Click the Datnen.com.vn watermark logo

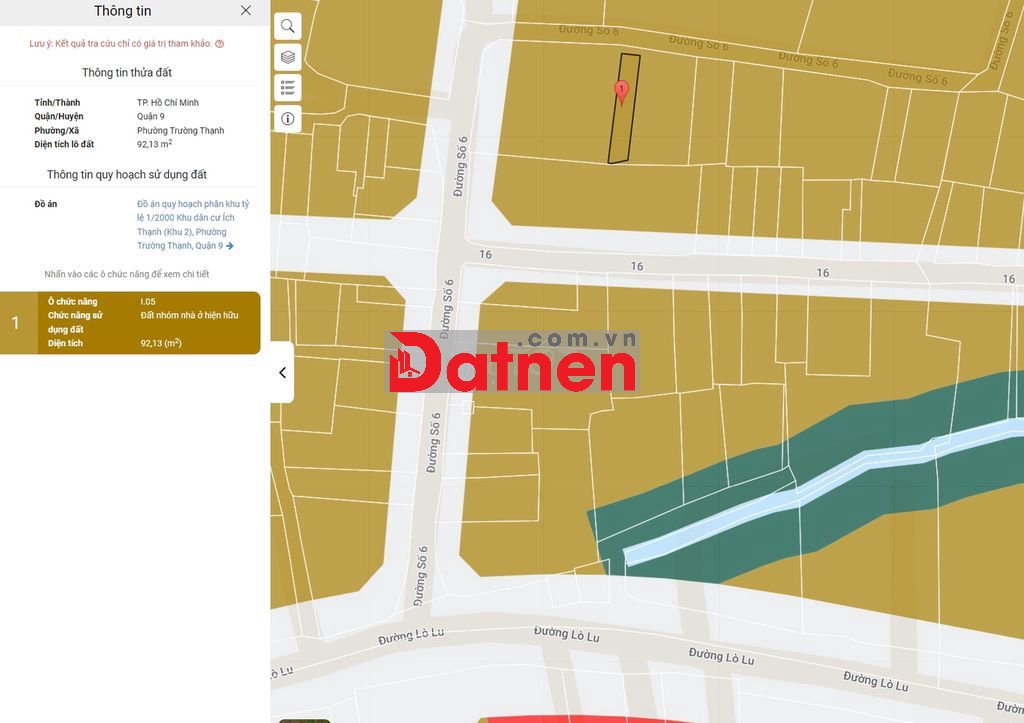coord(512,362)
